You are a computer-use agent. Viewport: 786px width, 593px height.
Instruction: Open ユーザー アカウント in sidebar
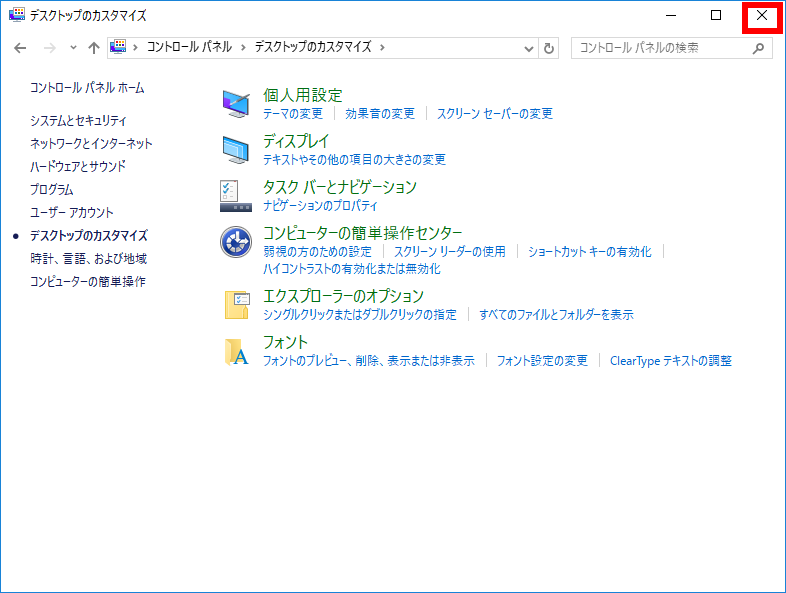[x=72, y=213]
